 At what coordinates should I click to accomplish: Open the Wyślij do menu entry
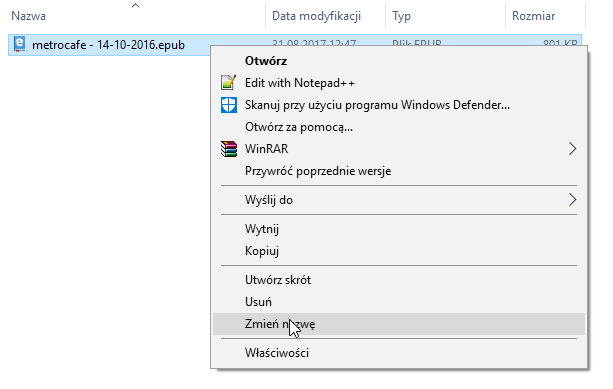399,200
